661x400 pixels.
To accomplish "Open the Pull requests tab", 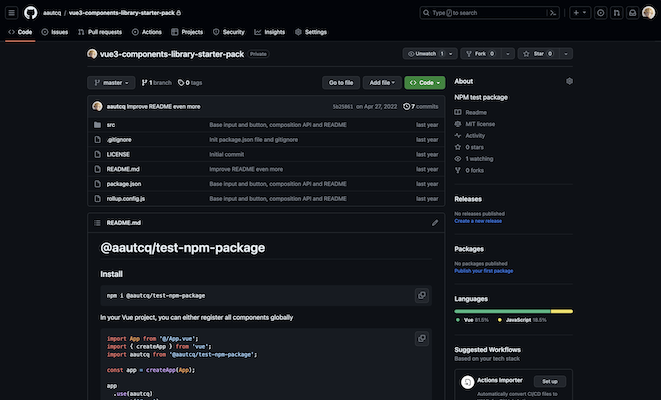I will click(x=100, y=32).
